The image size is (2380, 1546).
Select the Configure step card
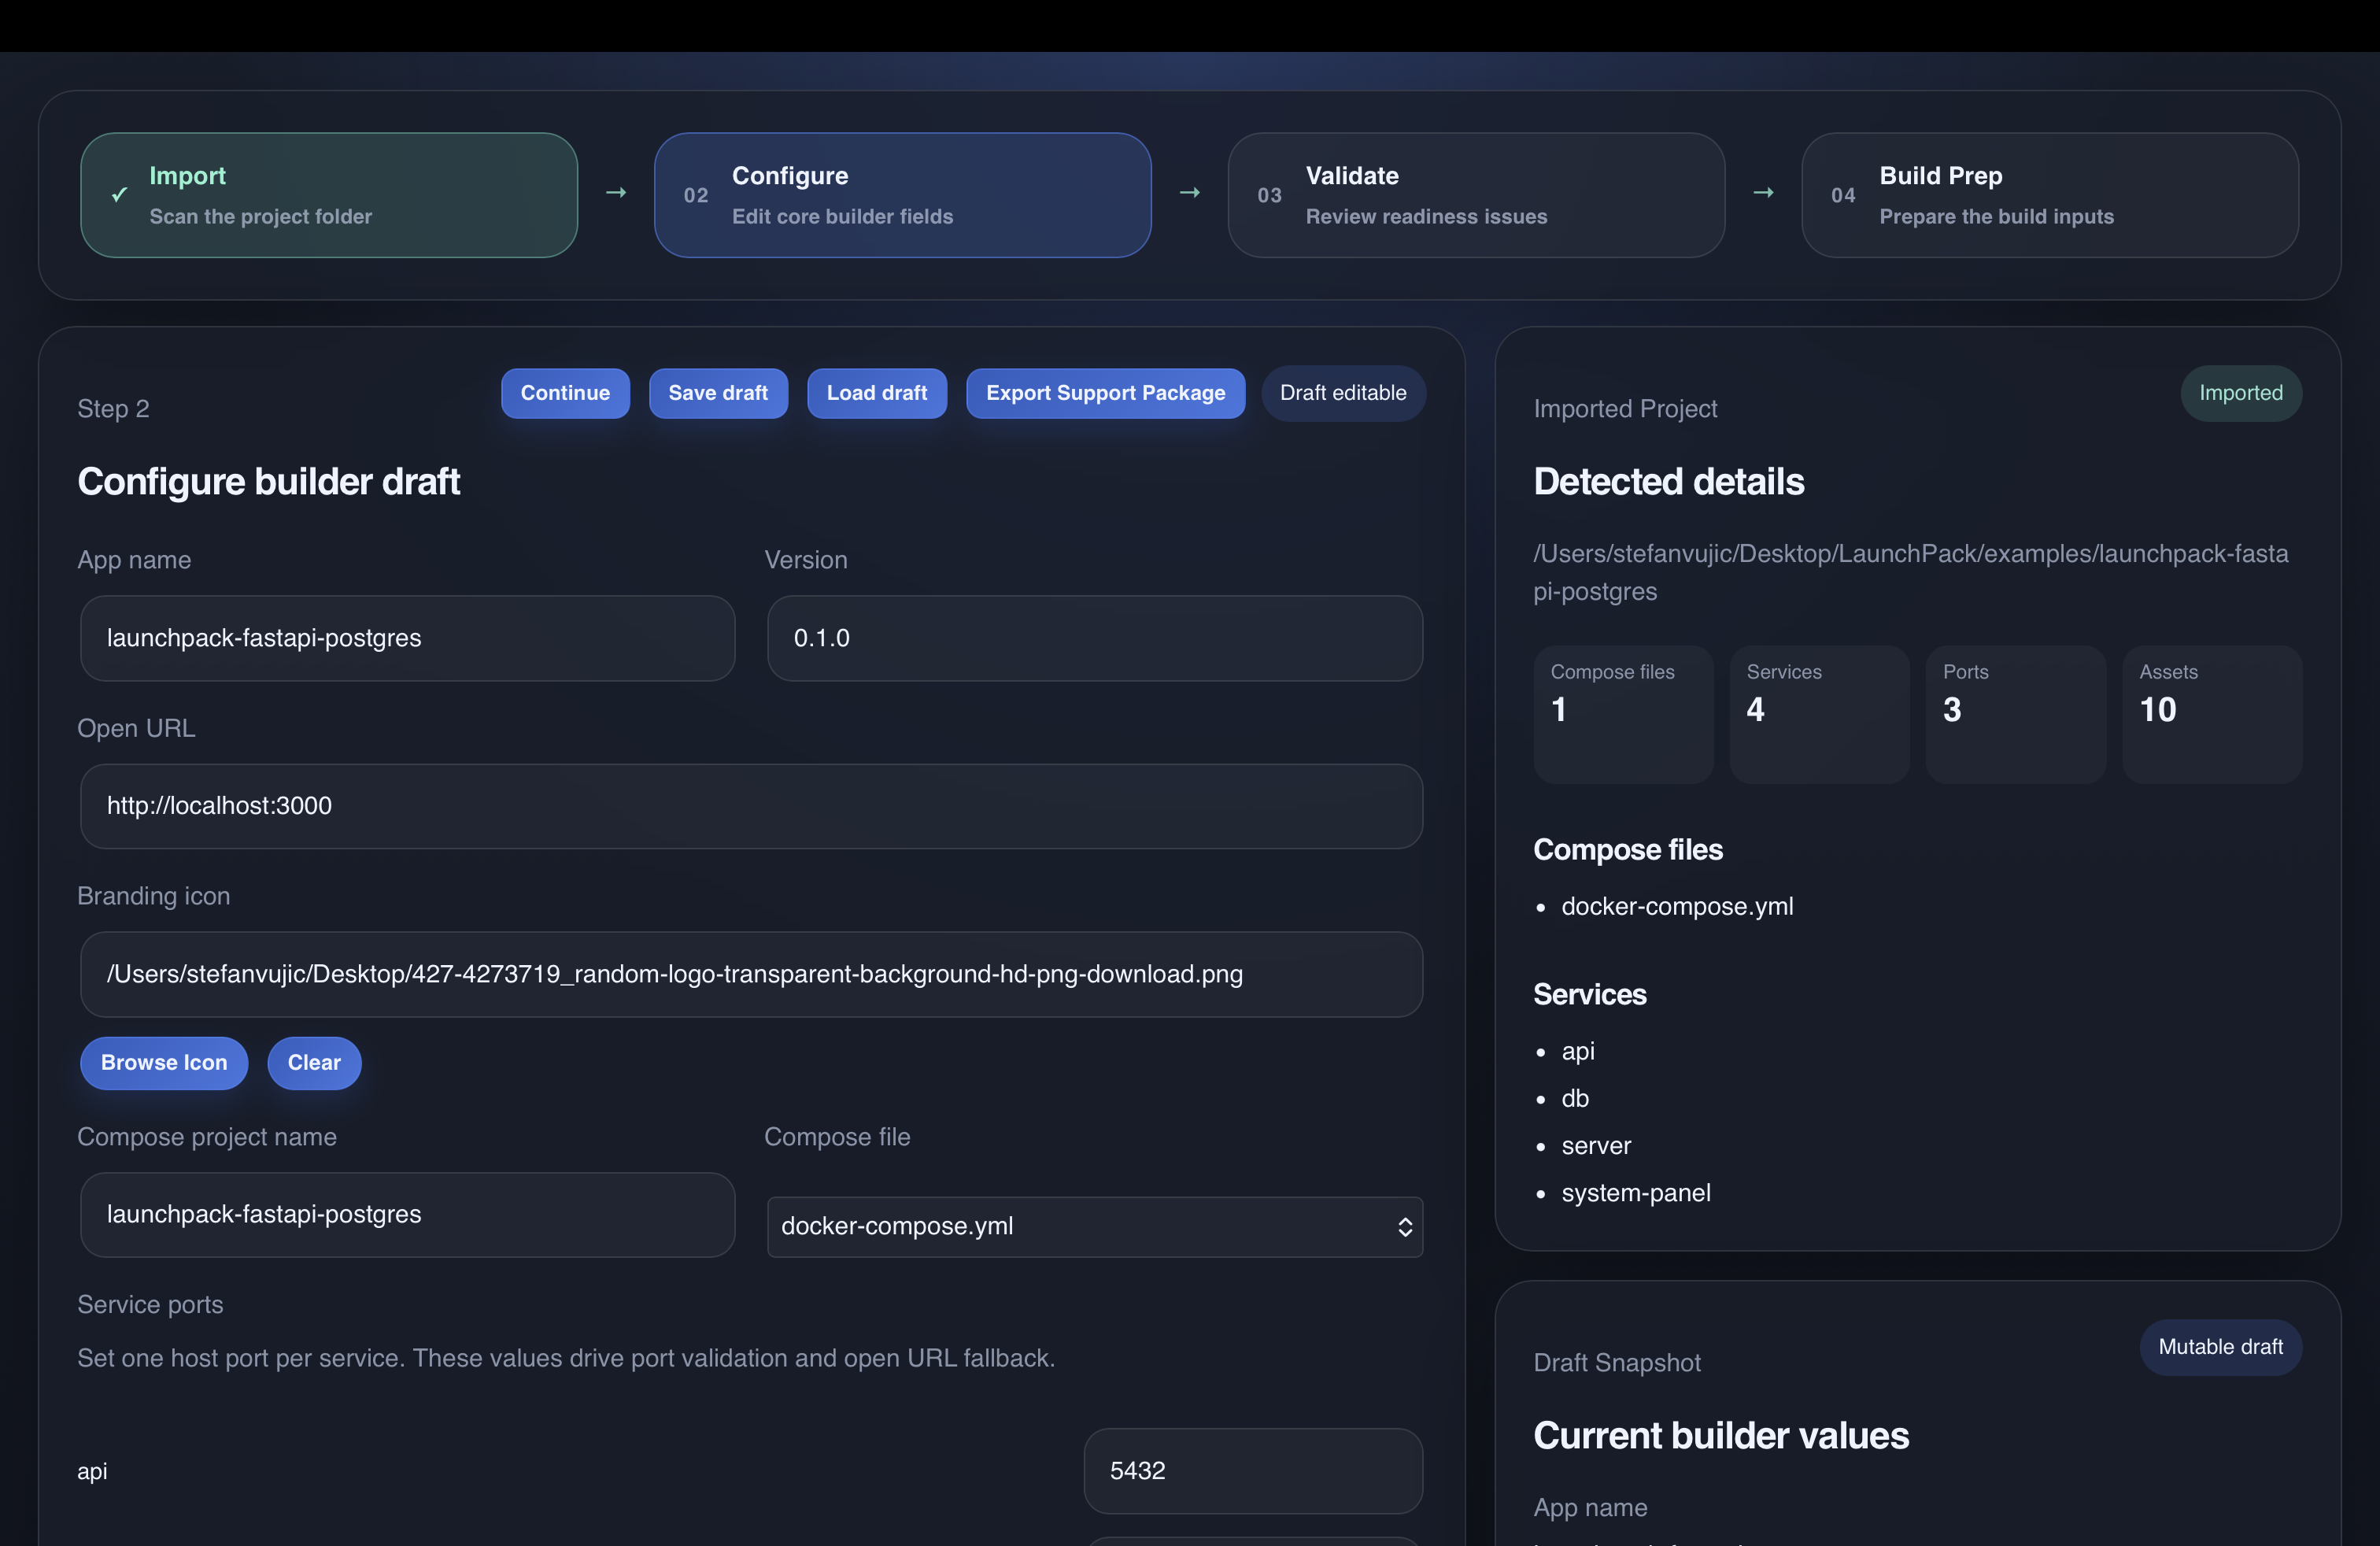coord(902,195)
